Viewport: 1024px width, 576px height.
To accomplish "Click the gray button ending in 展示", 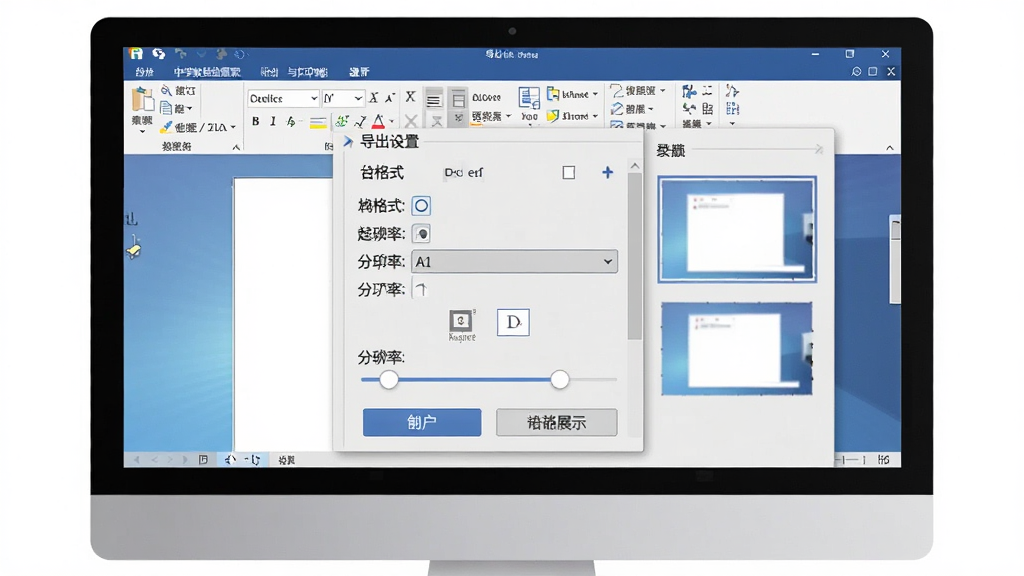I will [x=556, y=423].
